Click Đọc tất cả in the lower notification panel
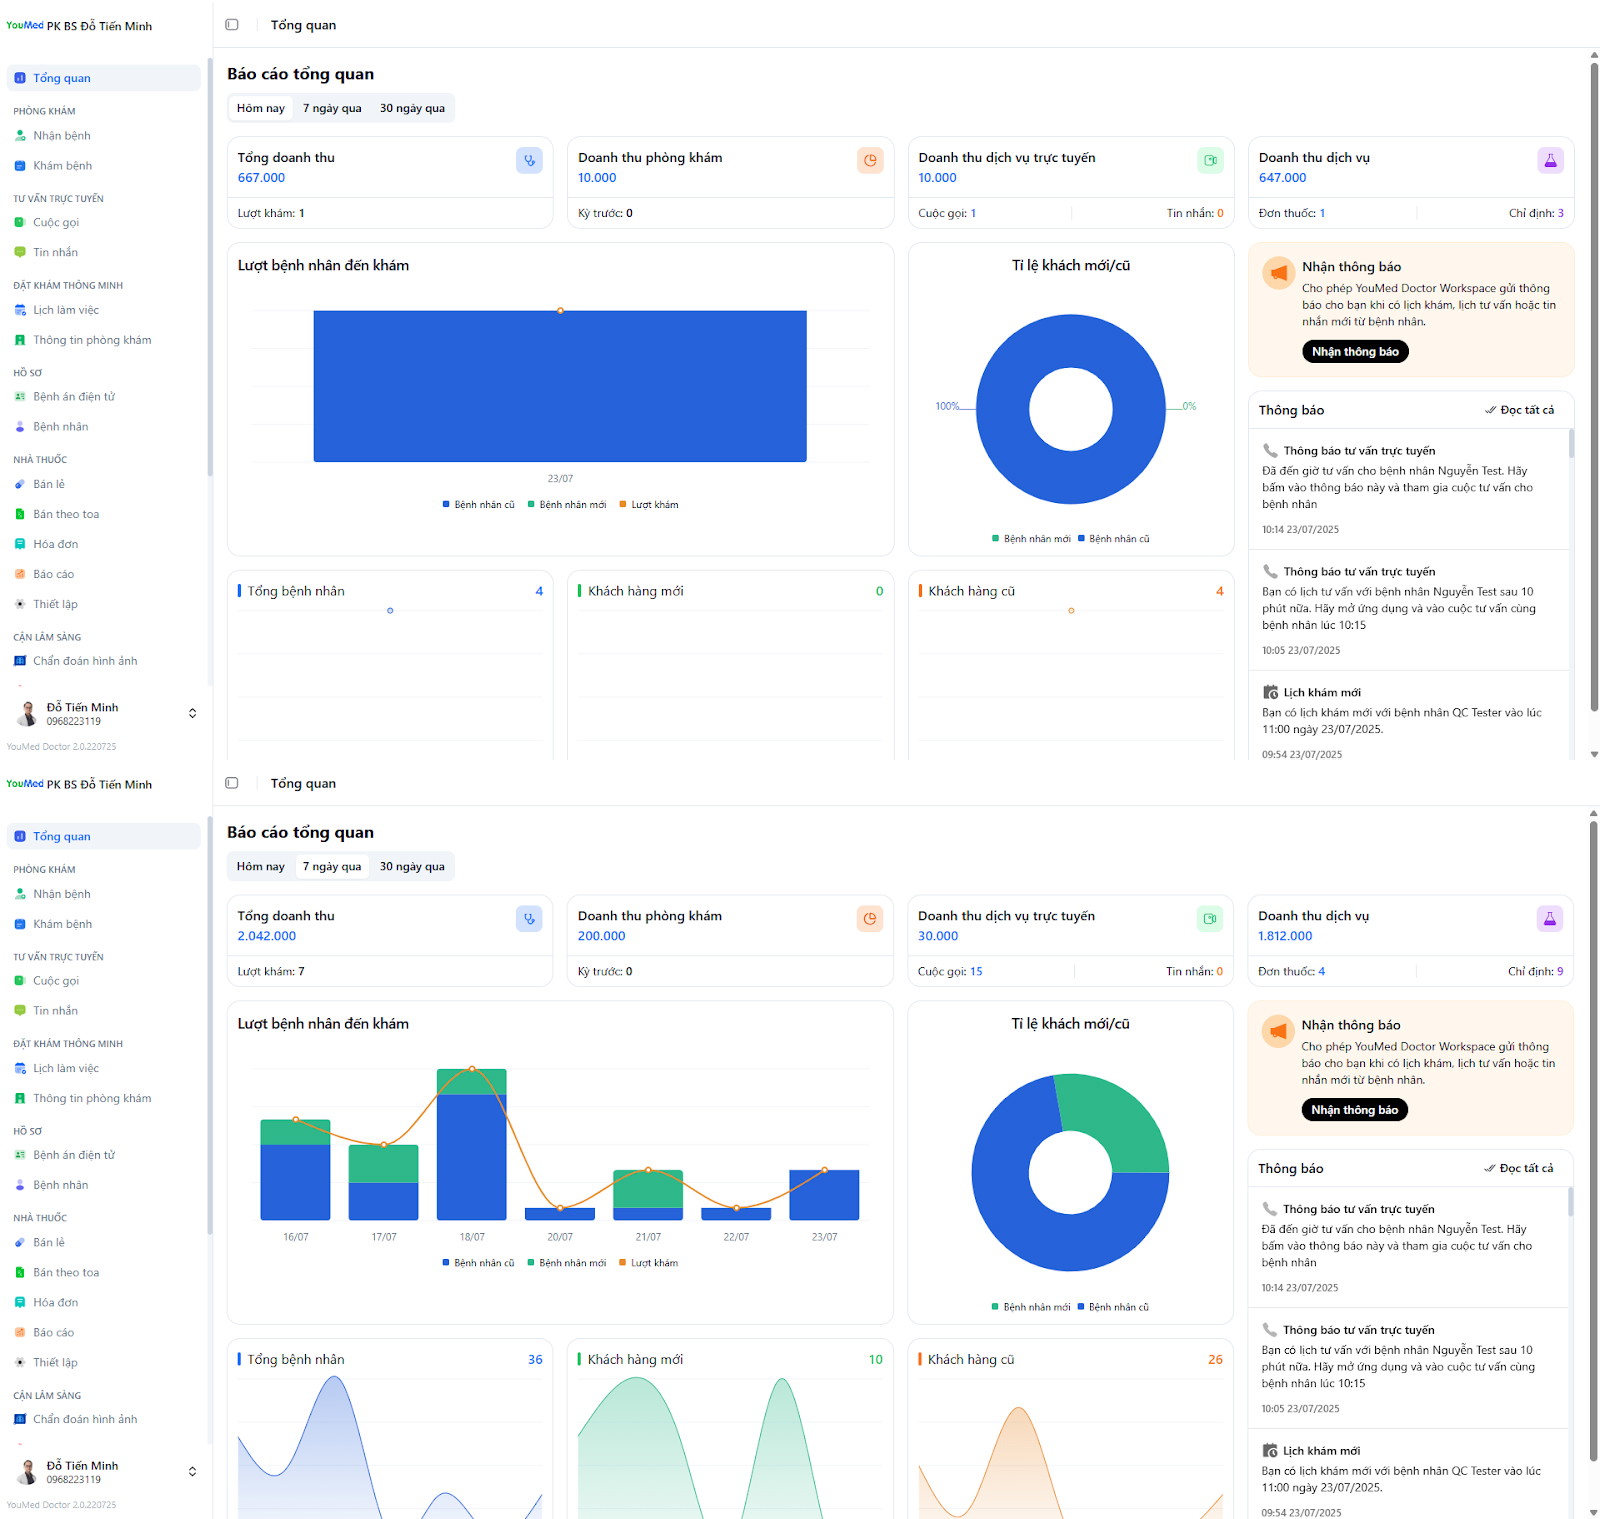1600x1519 pixels. (1519, 1168)
